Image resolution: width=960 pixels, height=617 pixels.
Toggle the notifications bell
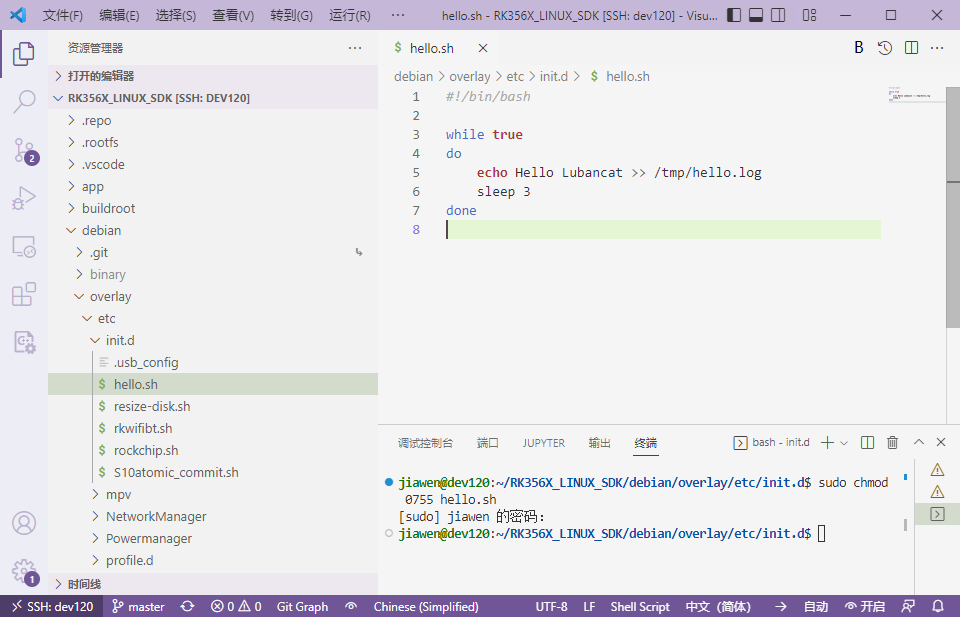(x=936, y=606)
